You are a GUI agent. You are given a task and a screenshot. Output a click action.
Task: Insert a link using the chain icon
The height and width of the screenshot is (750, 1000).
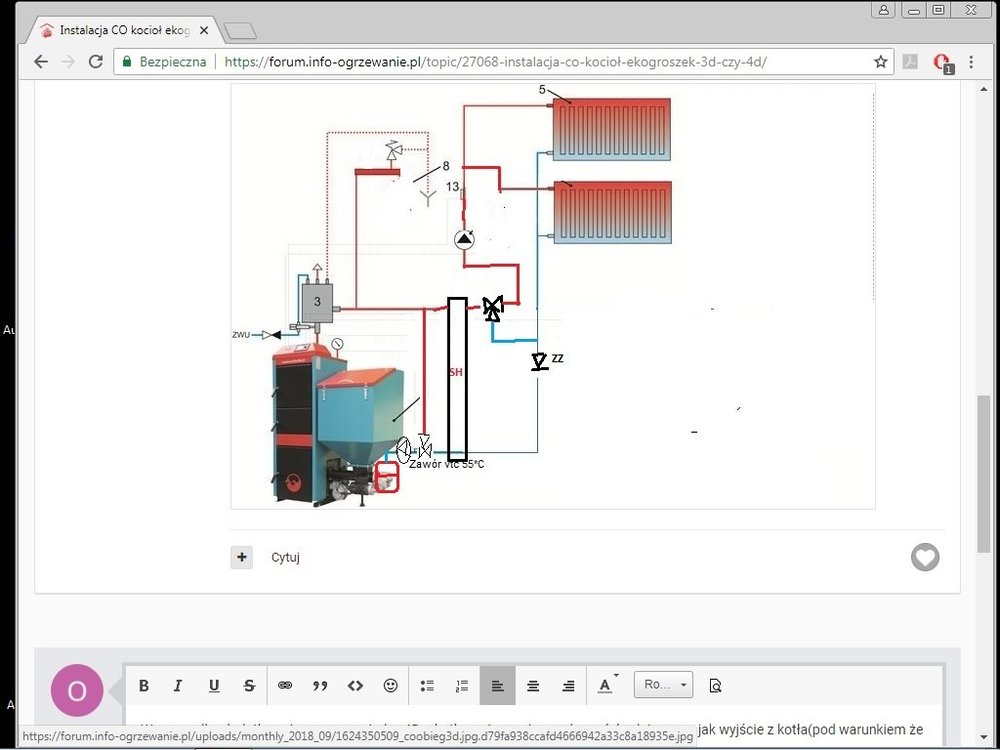click(x=285, y=686)
